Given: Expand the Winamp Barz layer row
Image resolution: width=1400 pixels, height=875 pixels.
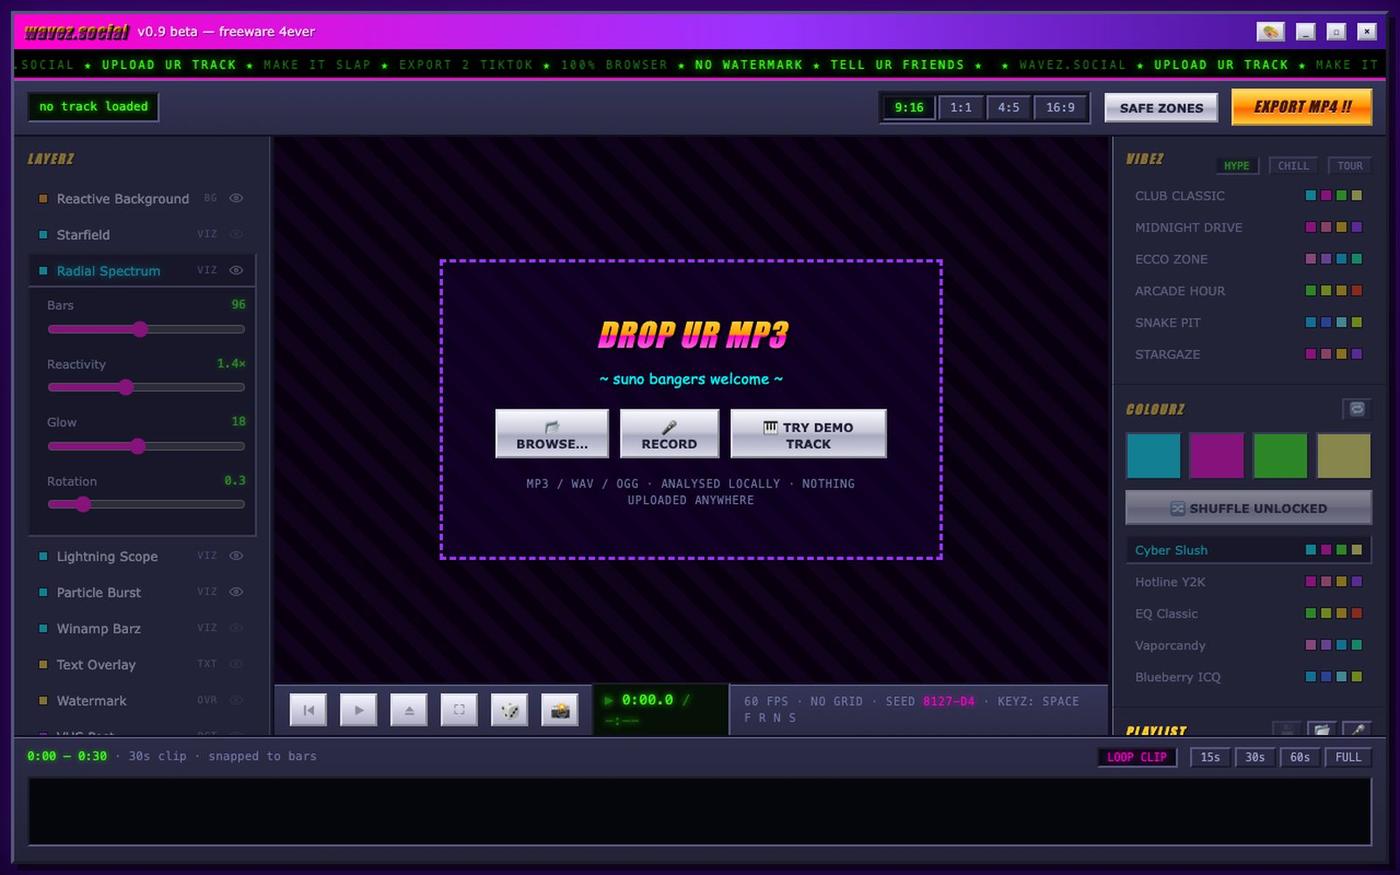Looking at the screenshot, I should [142, 628].
